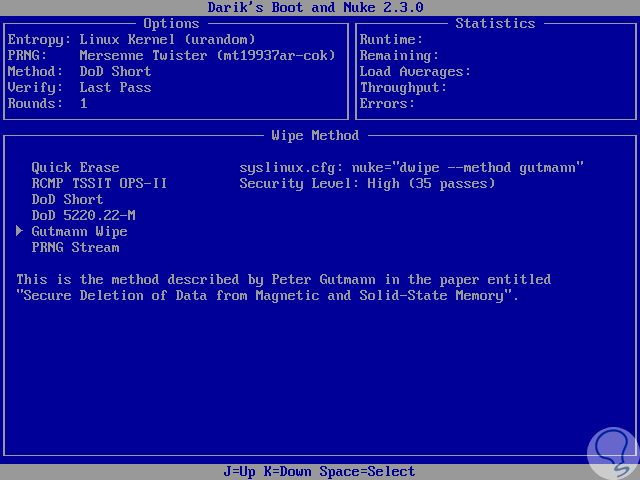Click the J=Up K=Down Space=Select hint bar
Screen dimensions: 640x480
319,472
